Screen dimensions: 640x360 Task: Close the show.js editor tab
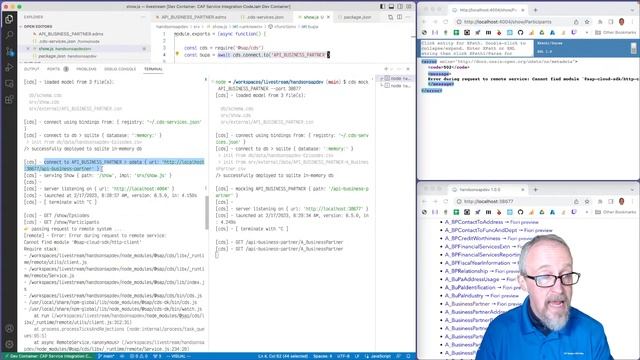click(x=328, y=17)
